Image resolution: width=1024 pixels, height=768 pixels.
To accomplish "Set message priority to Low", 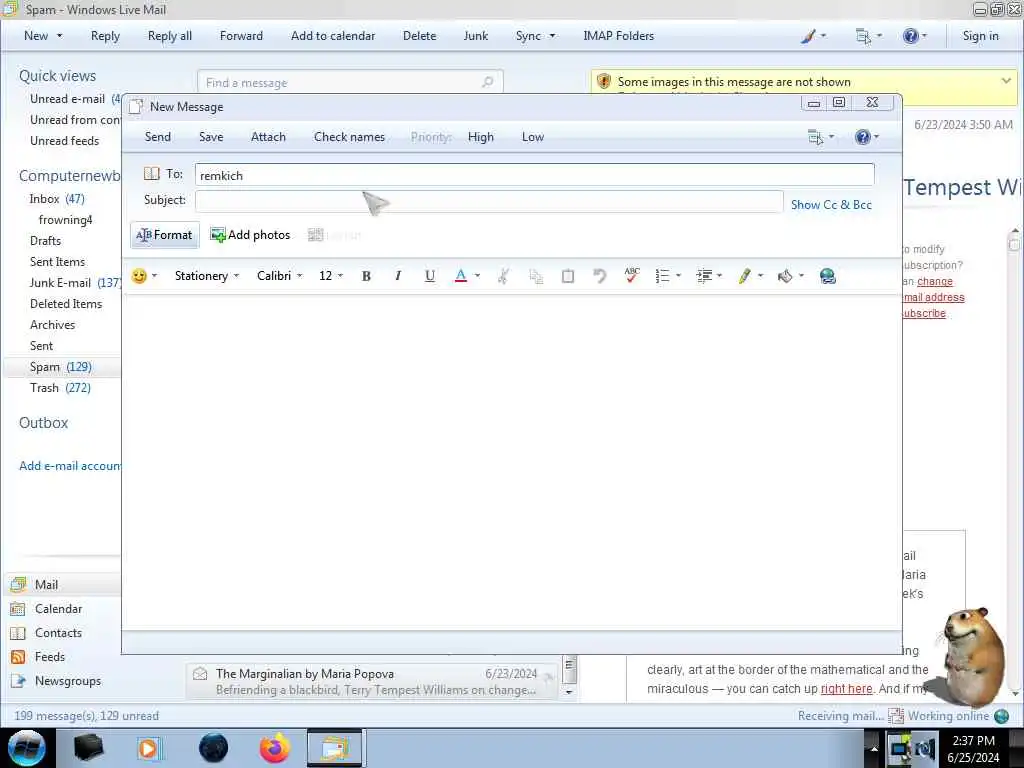I will [533, 136].
